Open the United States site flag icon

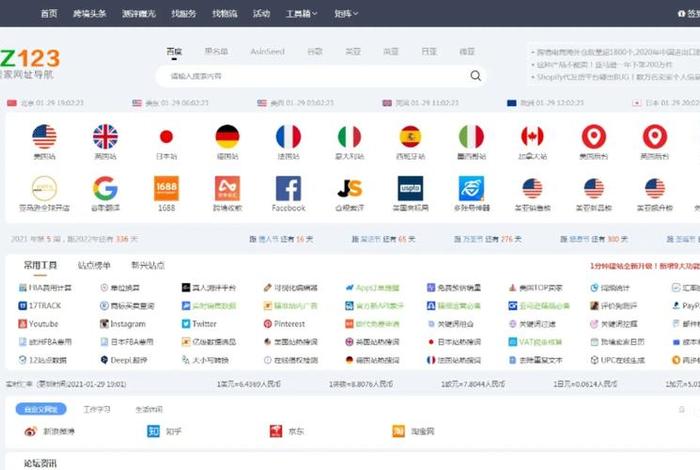pyautogui.click(x=44, y=136)
